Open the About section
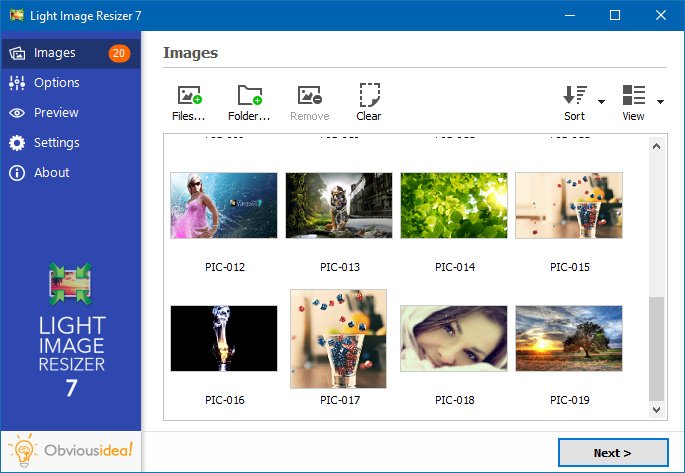This screenshot has height=473, width=685. point(51,173)
